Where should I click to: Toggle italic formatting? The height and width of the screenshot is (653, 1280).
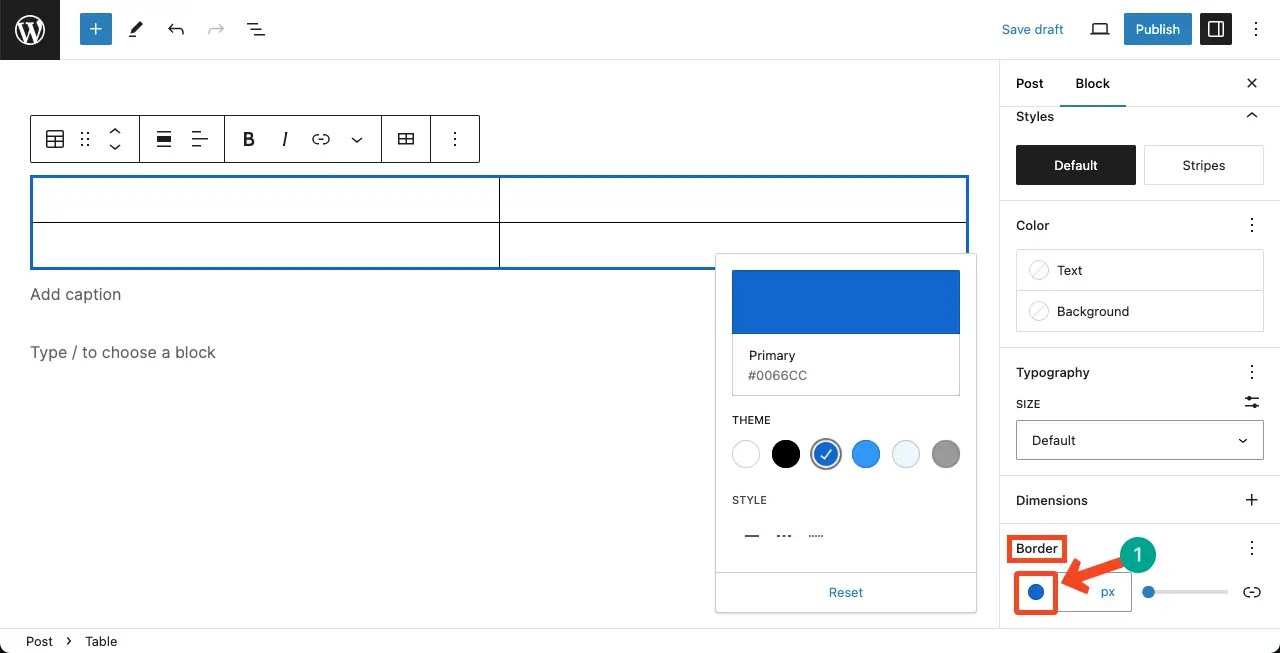285,139
